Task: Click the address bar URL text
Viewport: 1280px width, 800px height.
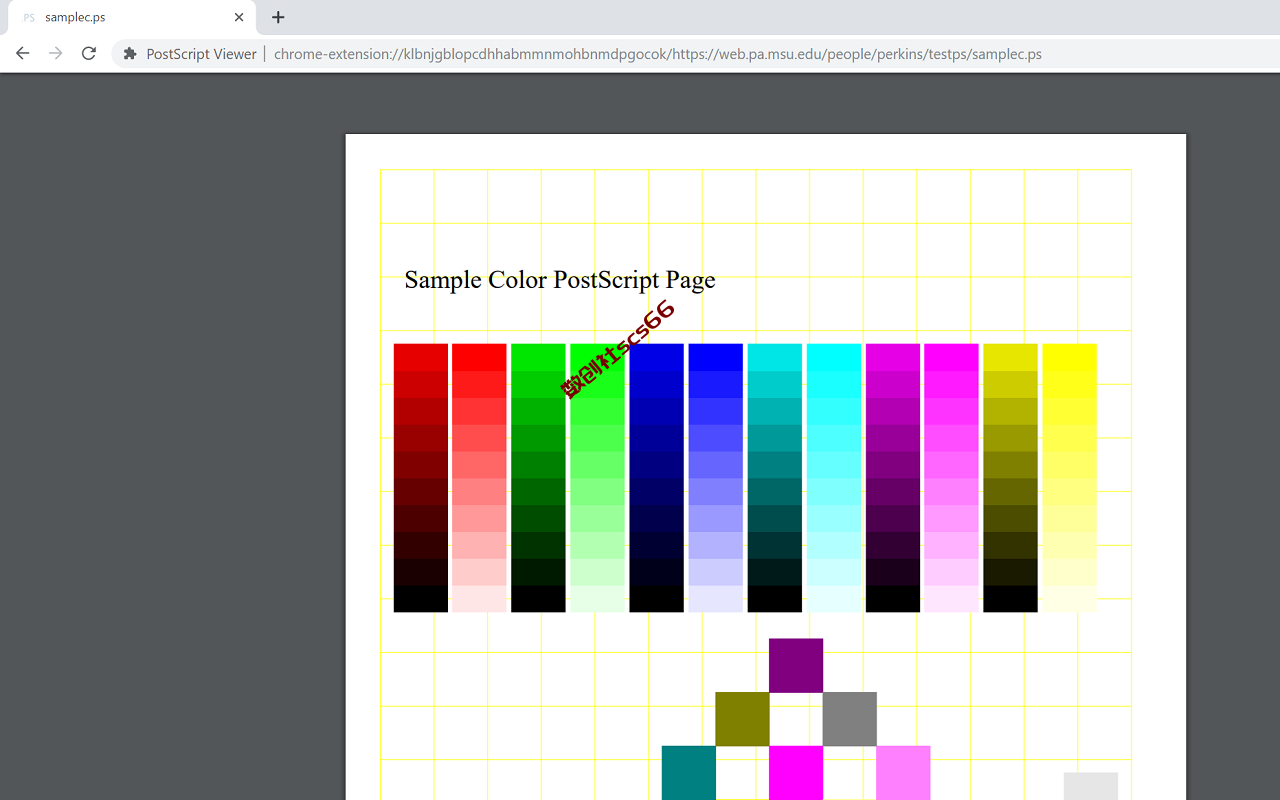Action: 657,54
